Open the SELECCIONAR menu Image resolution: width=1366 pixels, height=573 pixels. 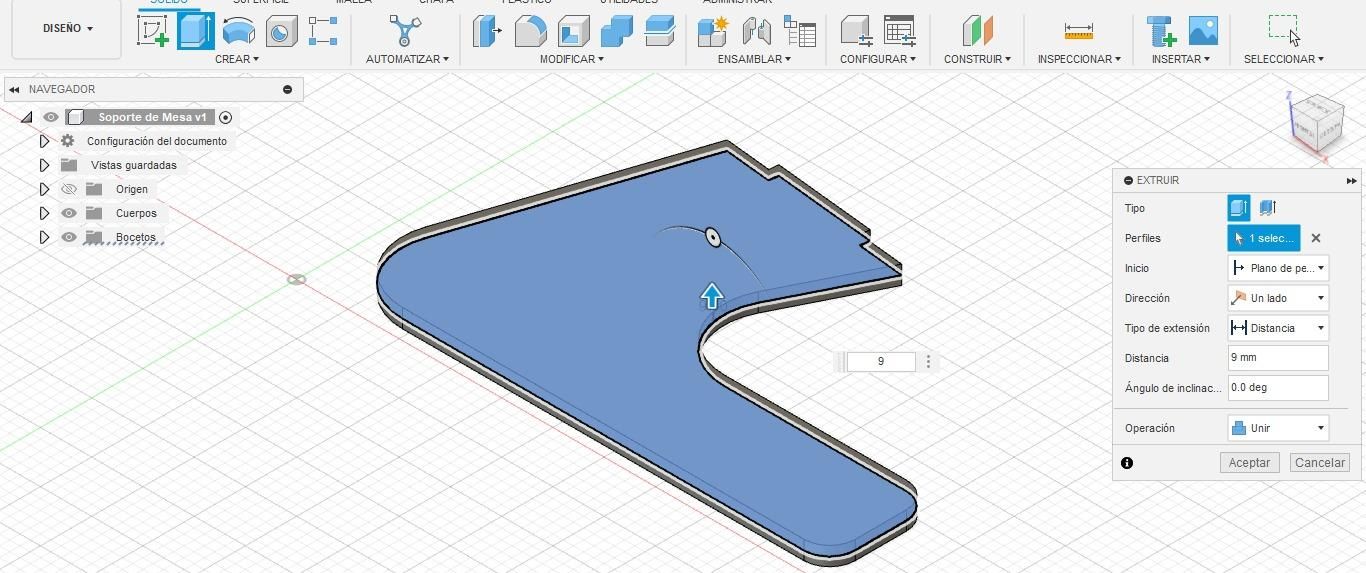pos(1284,59)
